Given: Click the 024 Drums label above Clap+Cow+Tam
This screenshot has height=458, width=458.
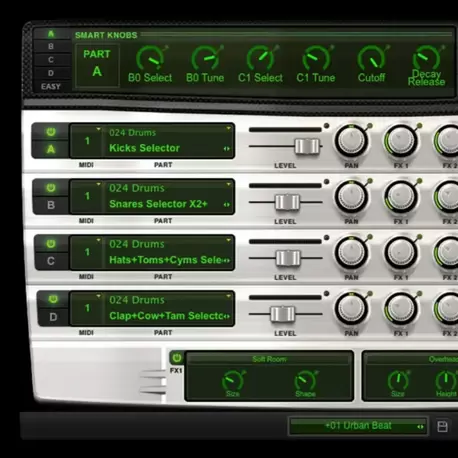Looking at the screenshot, I should tap(137, 300).
